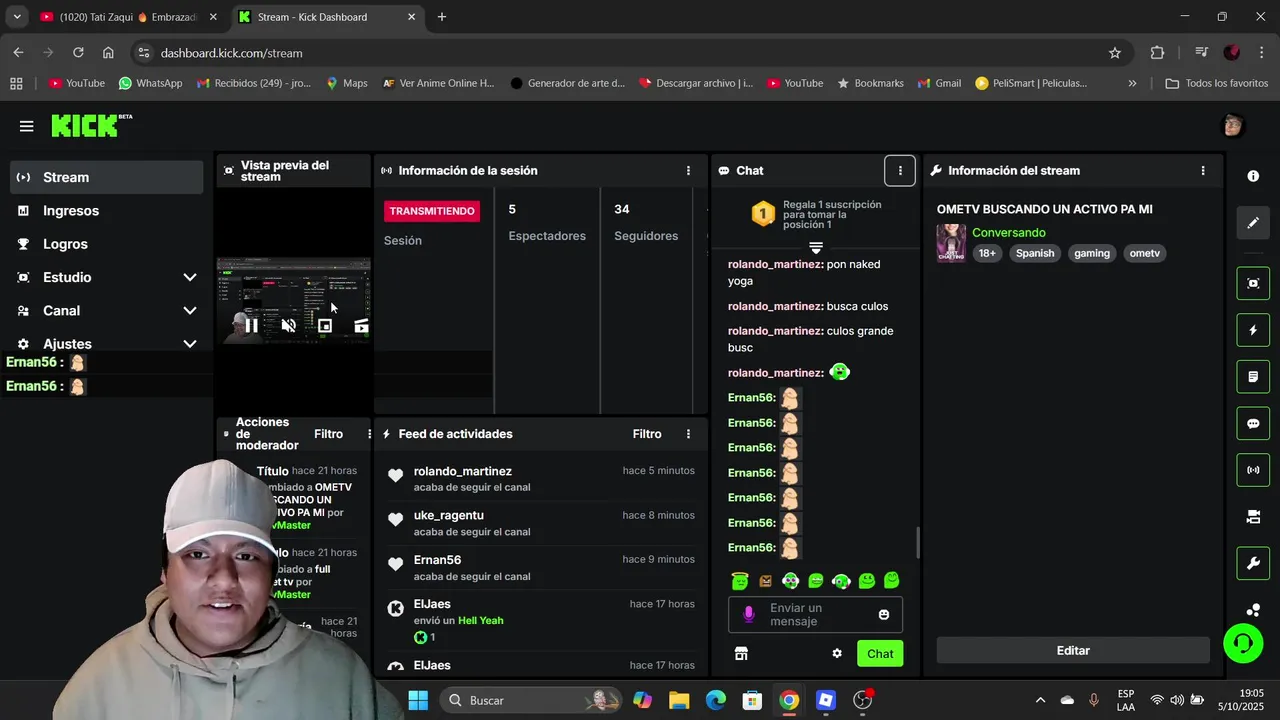Open chat settings gear icon
Image resolution: width=1280 pixels, height=720 pixels.
pyautogui.click(x=837, y=654)
